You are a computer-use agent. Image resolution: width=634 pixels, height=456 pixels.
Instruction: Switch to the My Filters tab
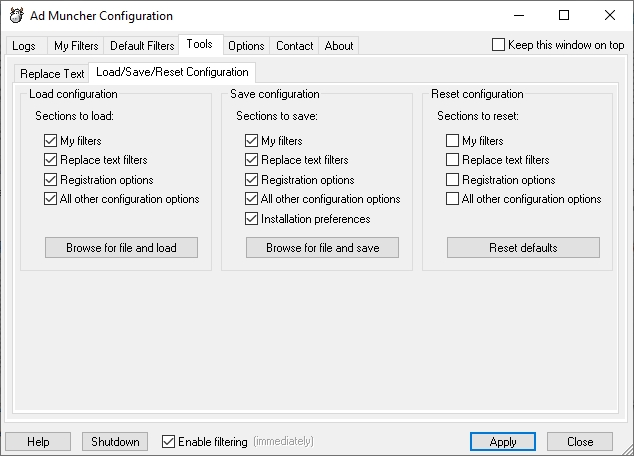[x=76, y=46]
